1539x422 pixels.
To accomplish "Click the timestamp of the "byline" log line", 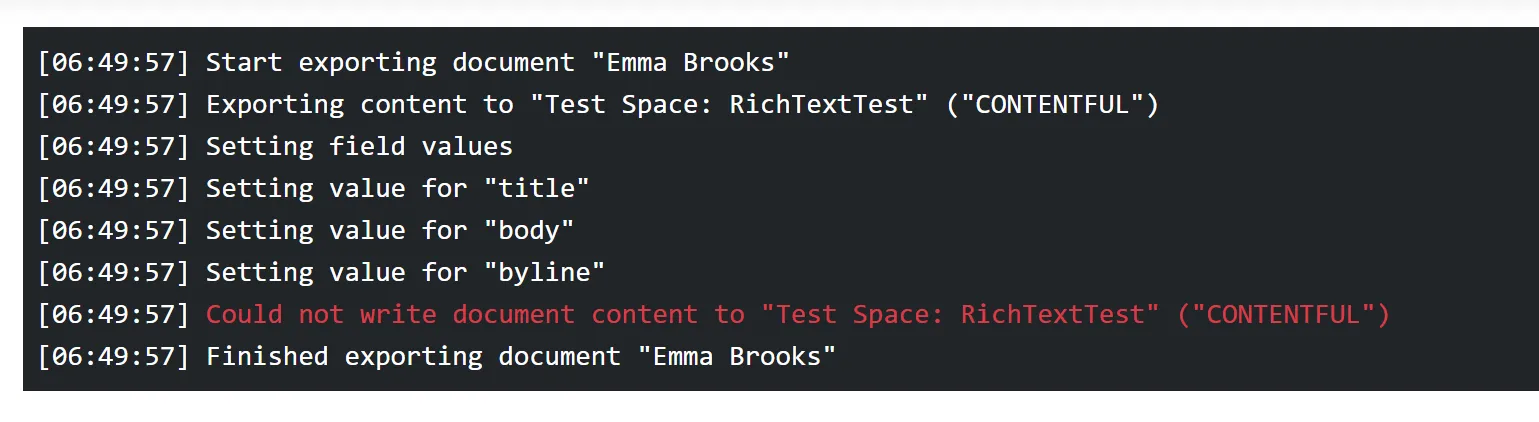I will [x=113, y=273].
